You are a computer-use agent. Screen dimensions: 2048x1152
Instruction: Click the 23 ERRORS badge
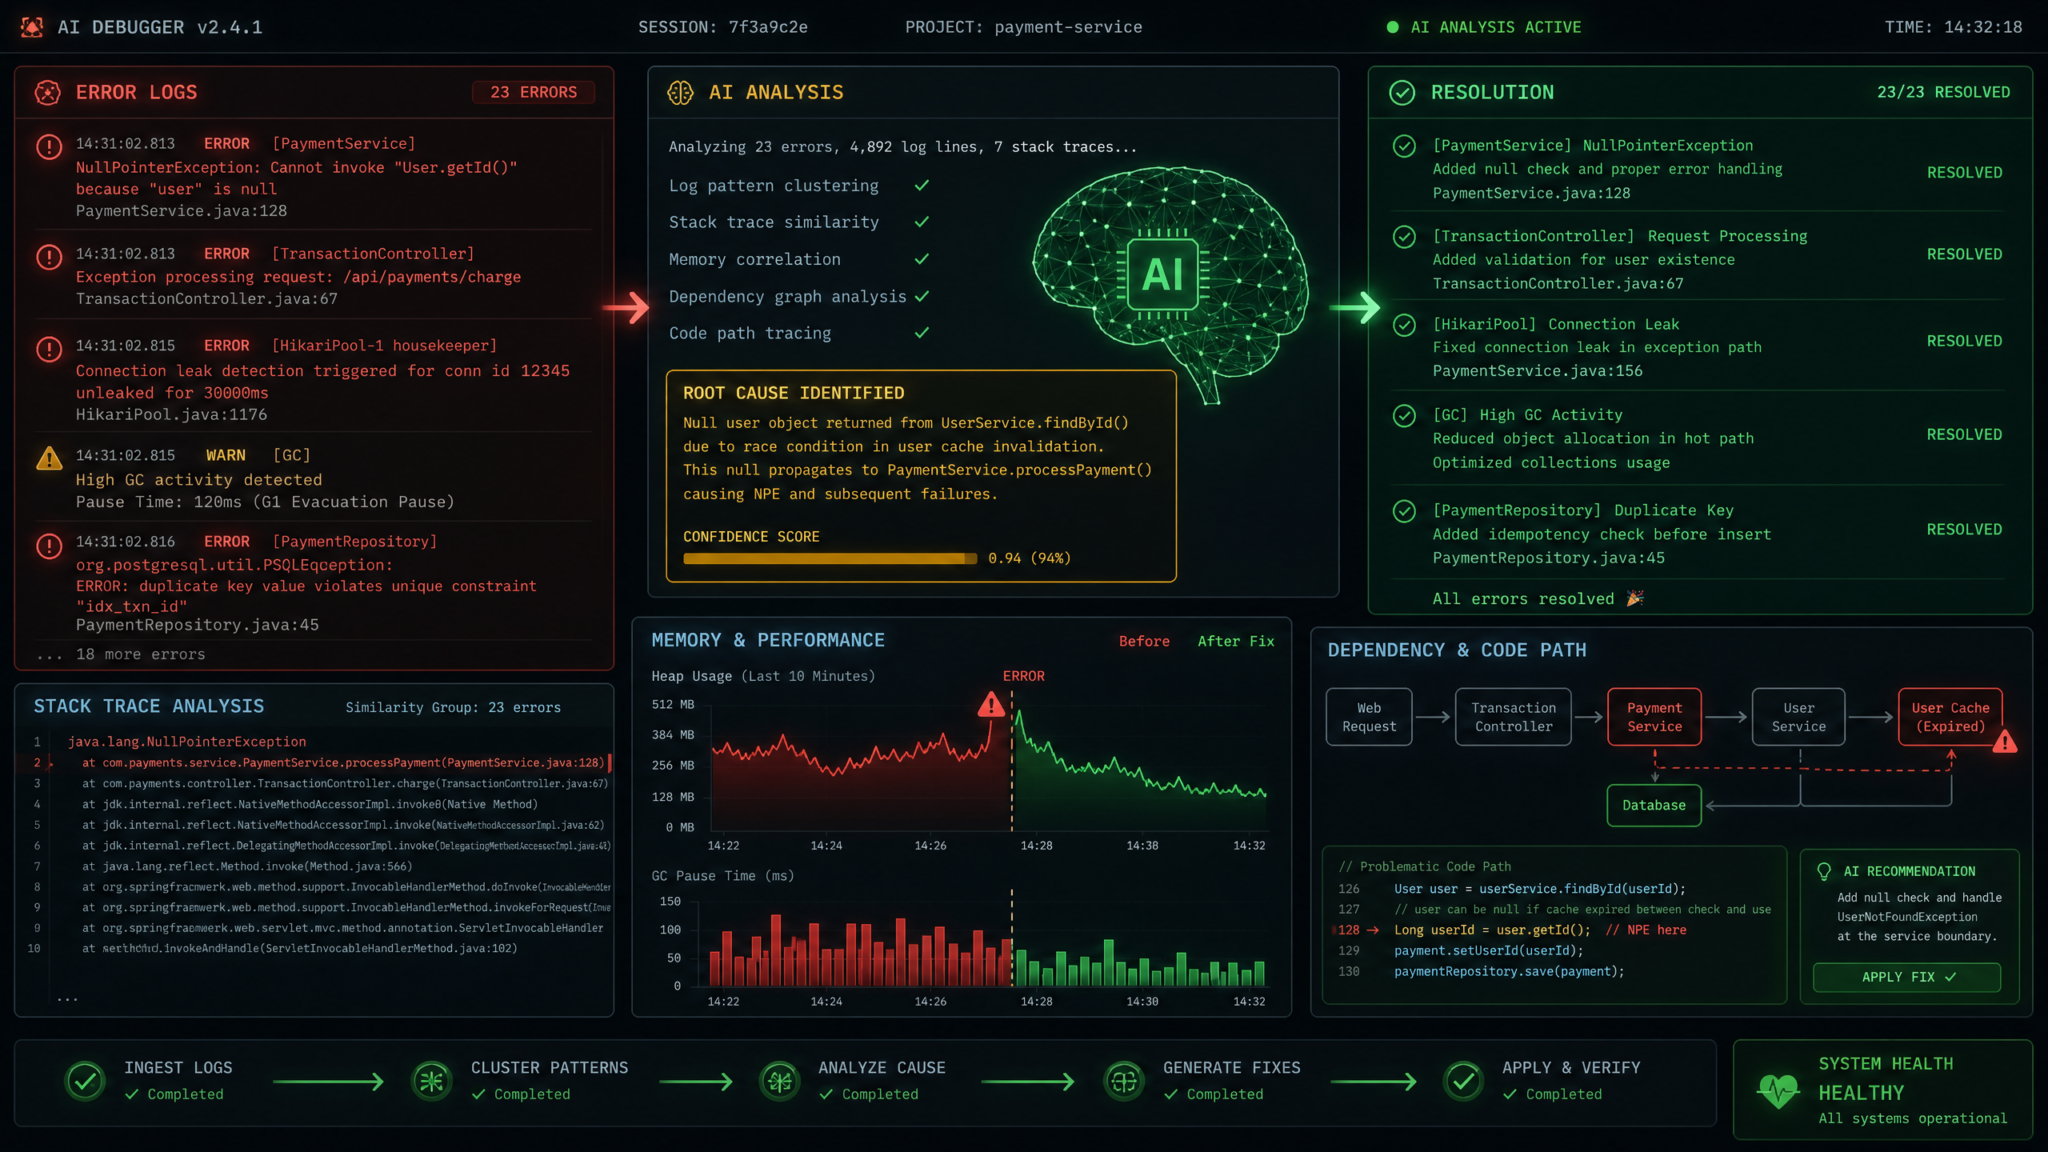533,92
